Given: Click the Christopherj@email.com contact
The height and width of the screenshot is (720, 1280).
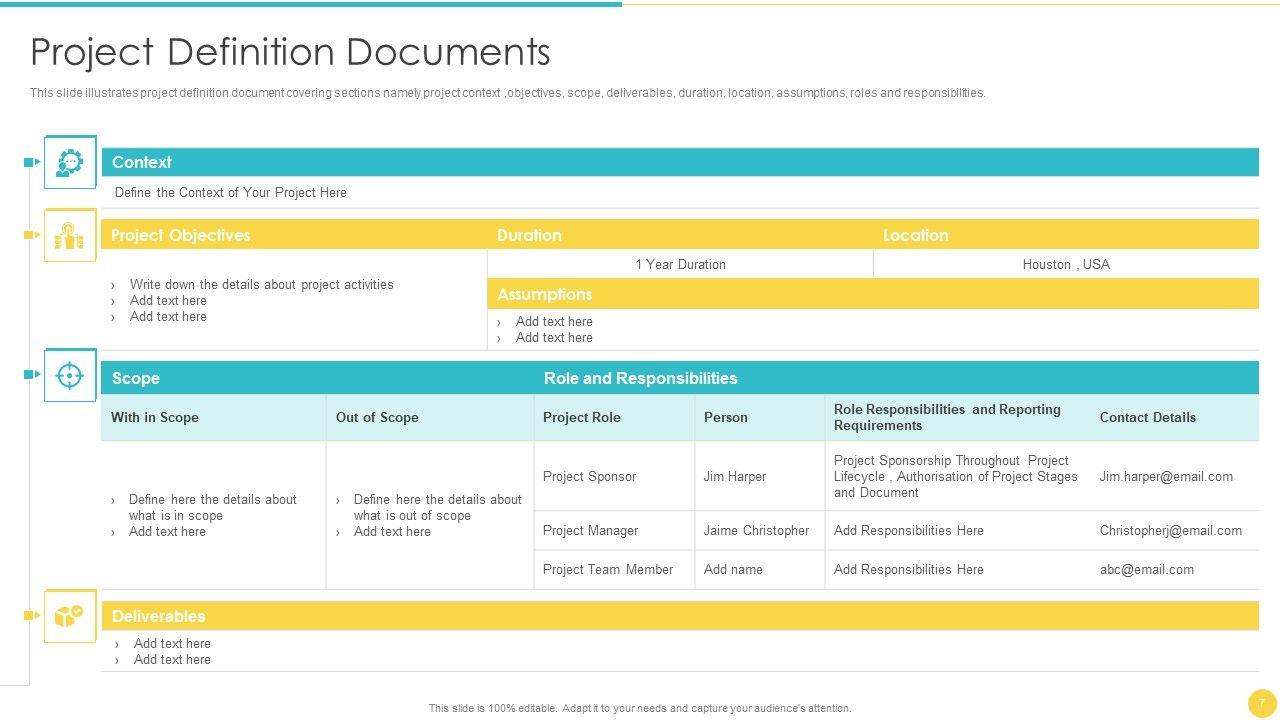Looking at the screenshot, I should 1170,531.
